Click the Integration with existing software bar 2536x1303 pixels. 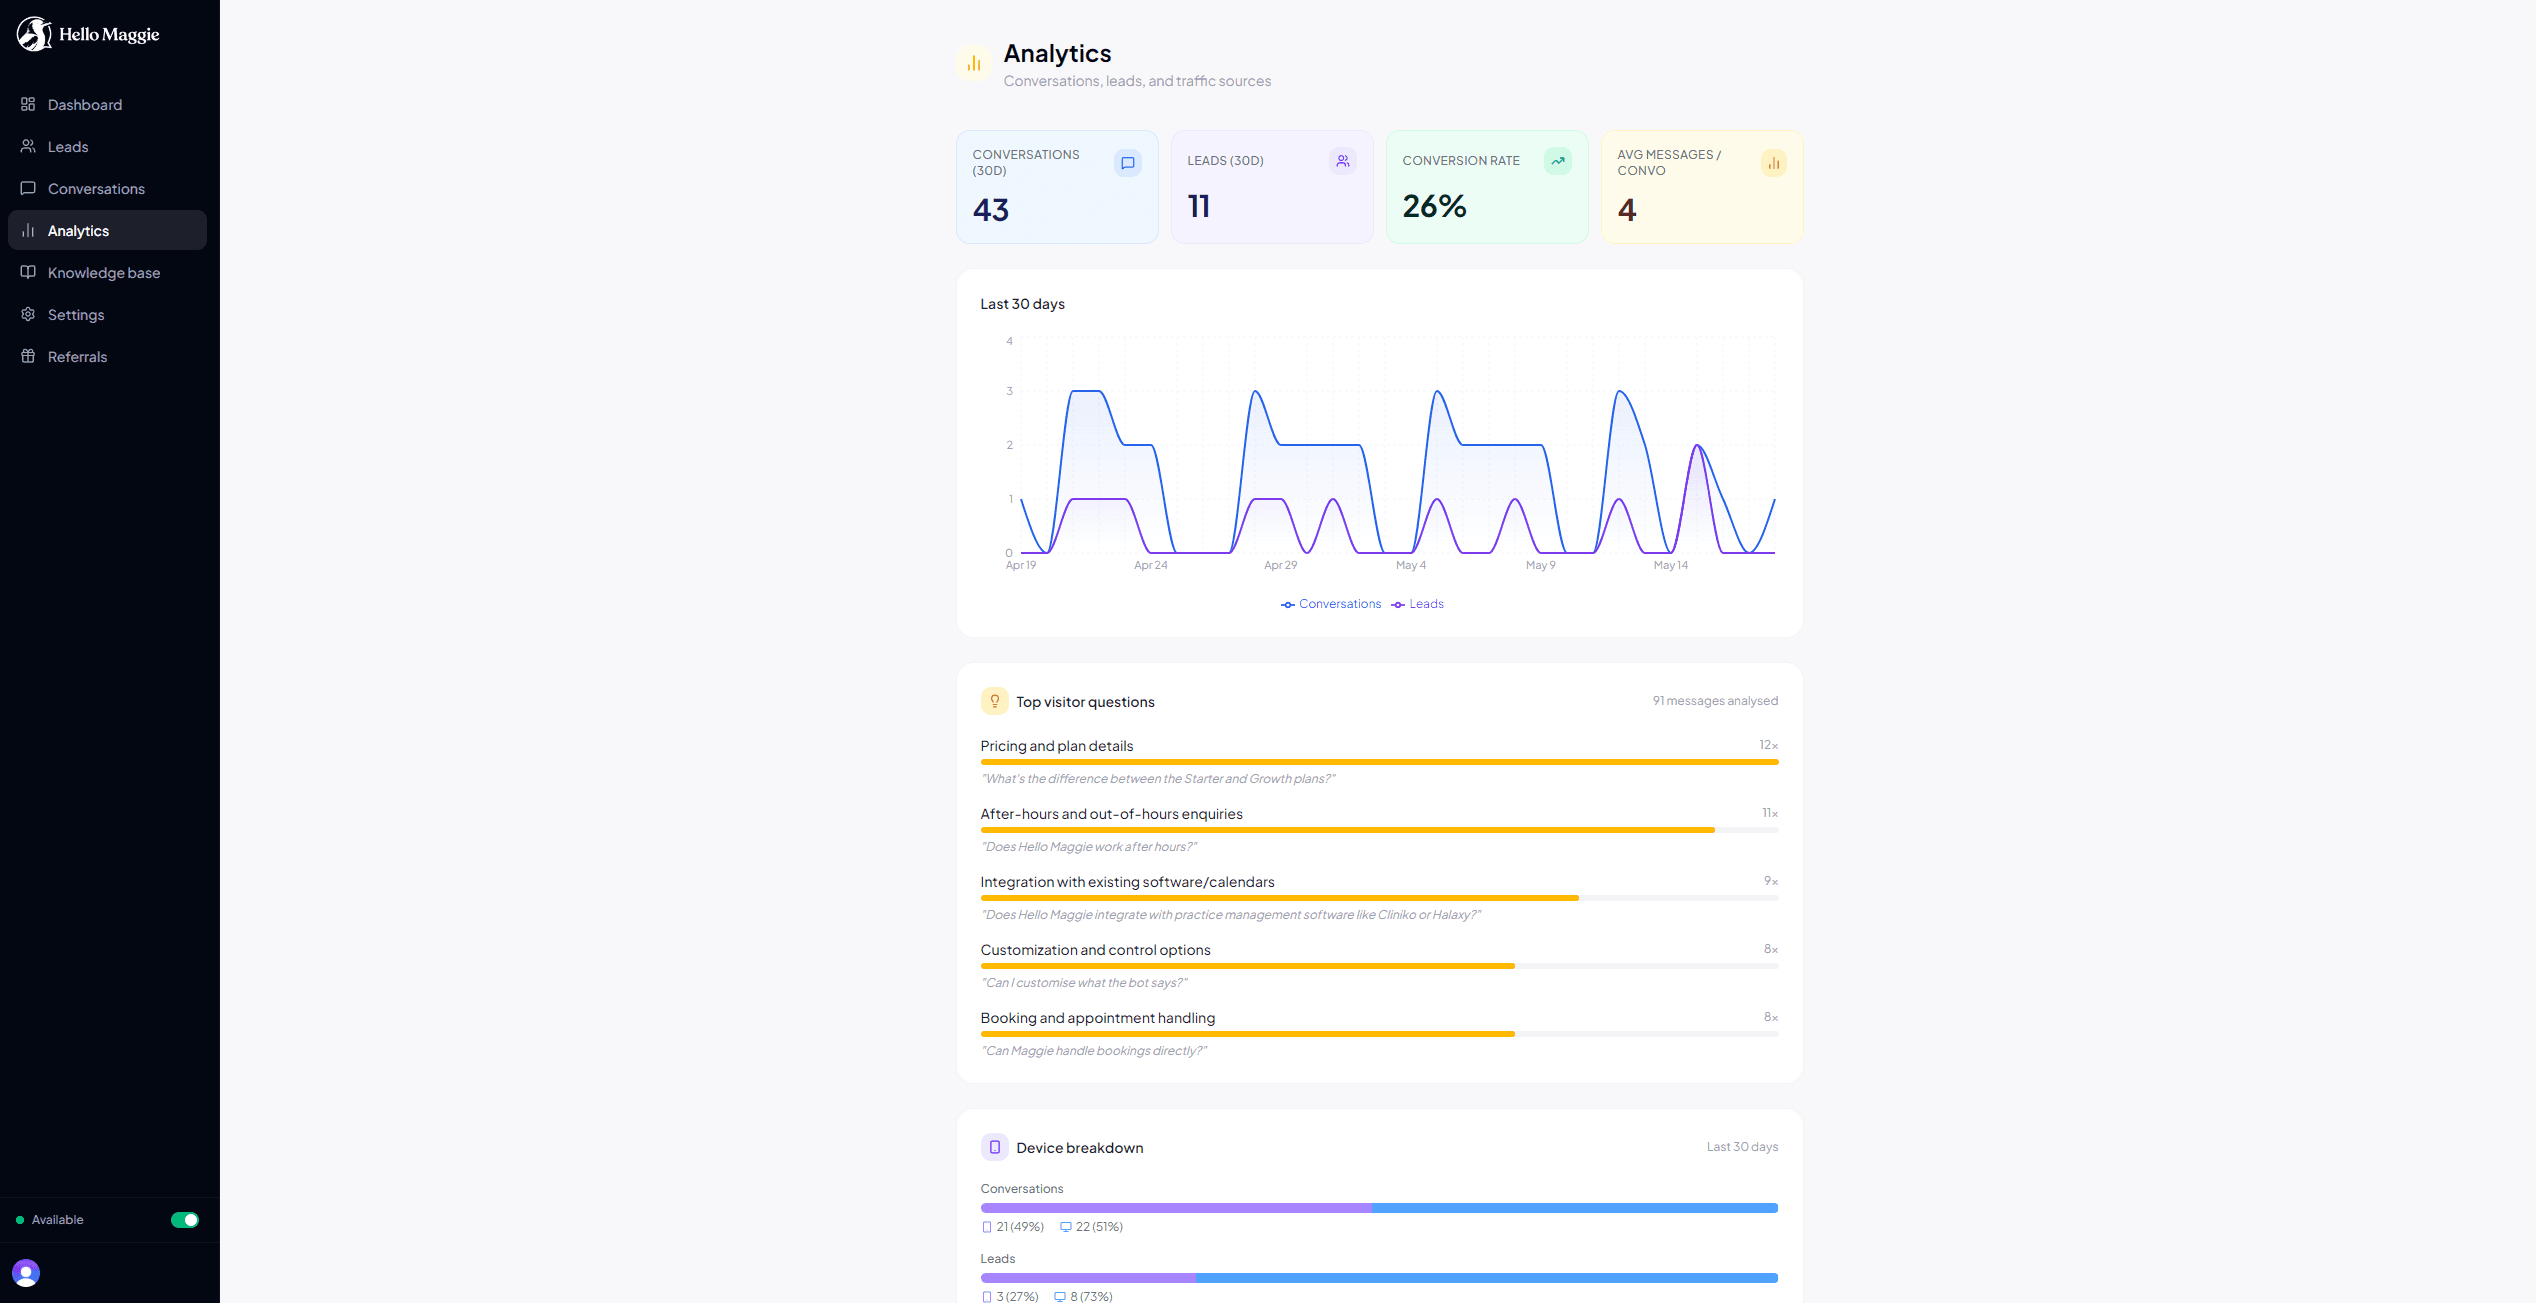click(1379, 898)
